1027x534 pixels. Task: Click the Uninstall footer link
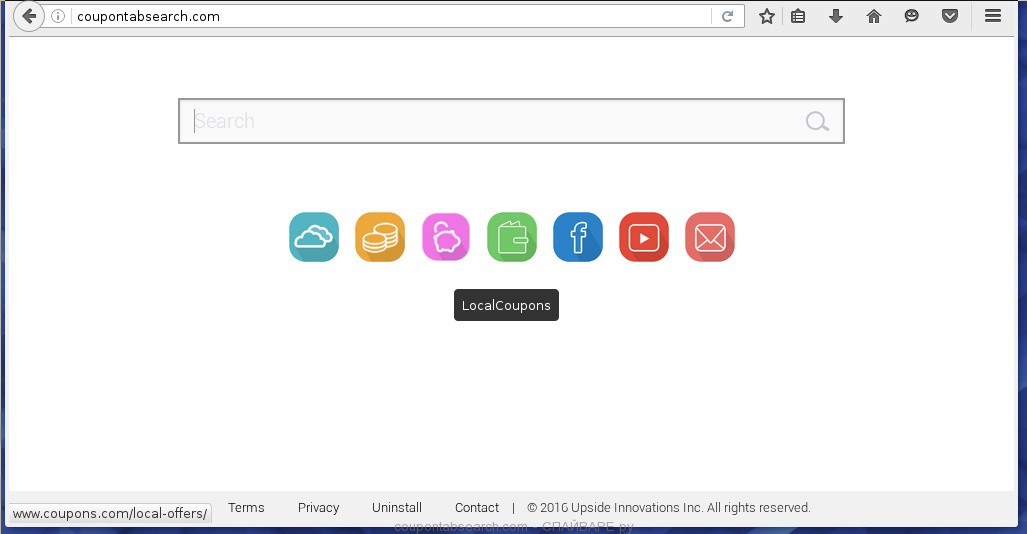click(397, 508)
